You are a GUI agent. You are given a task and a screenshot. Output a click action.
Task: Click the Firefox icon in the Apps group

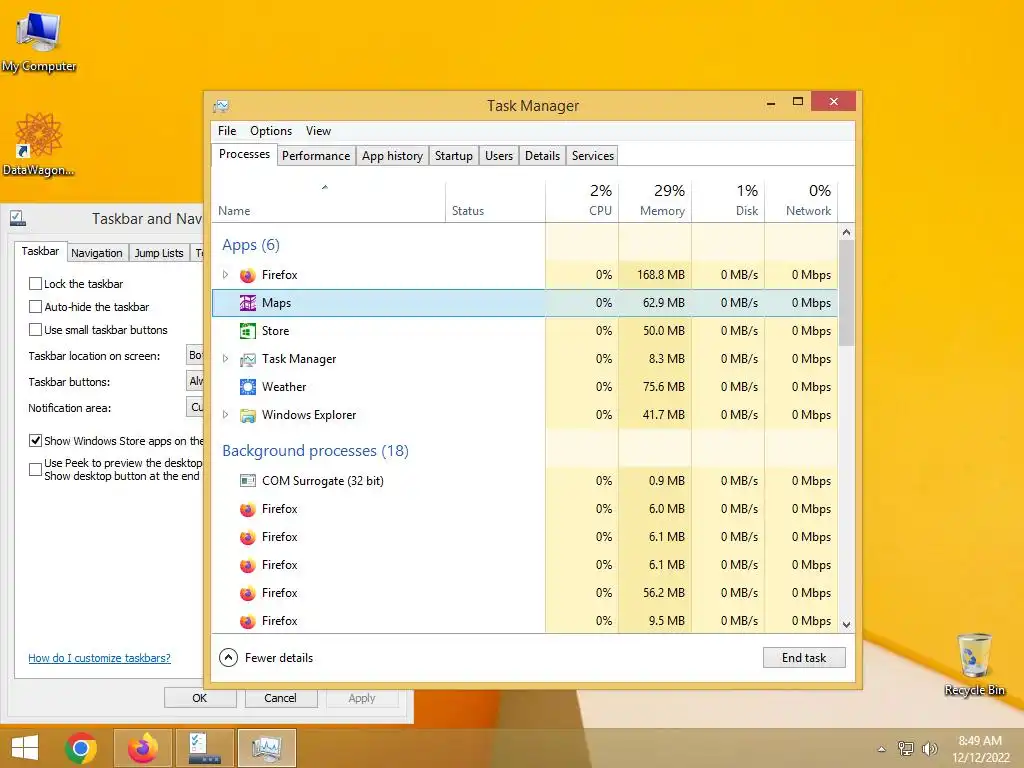[248, 275]
